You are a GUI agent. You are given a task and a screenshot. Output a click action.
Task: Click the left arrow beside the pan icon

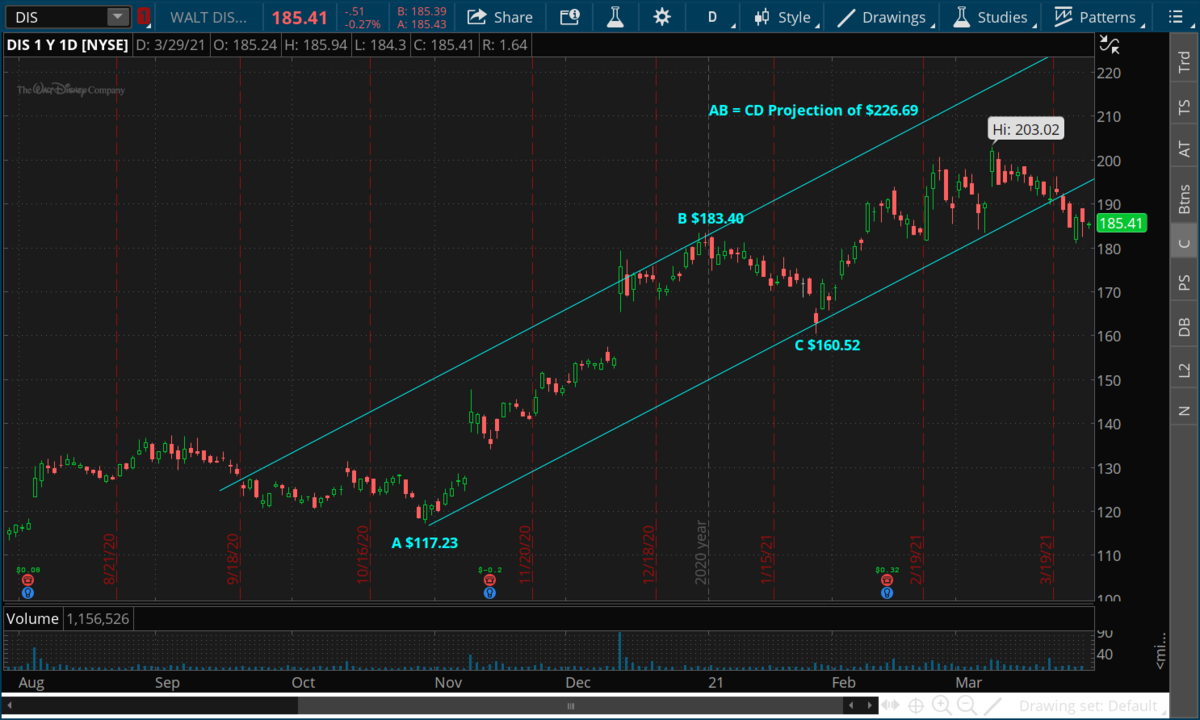point(849,705)
